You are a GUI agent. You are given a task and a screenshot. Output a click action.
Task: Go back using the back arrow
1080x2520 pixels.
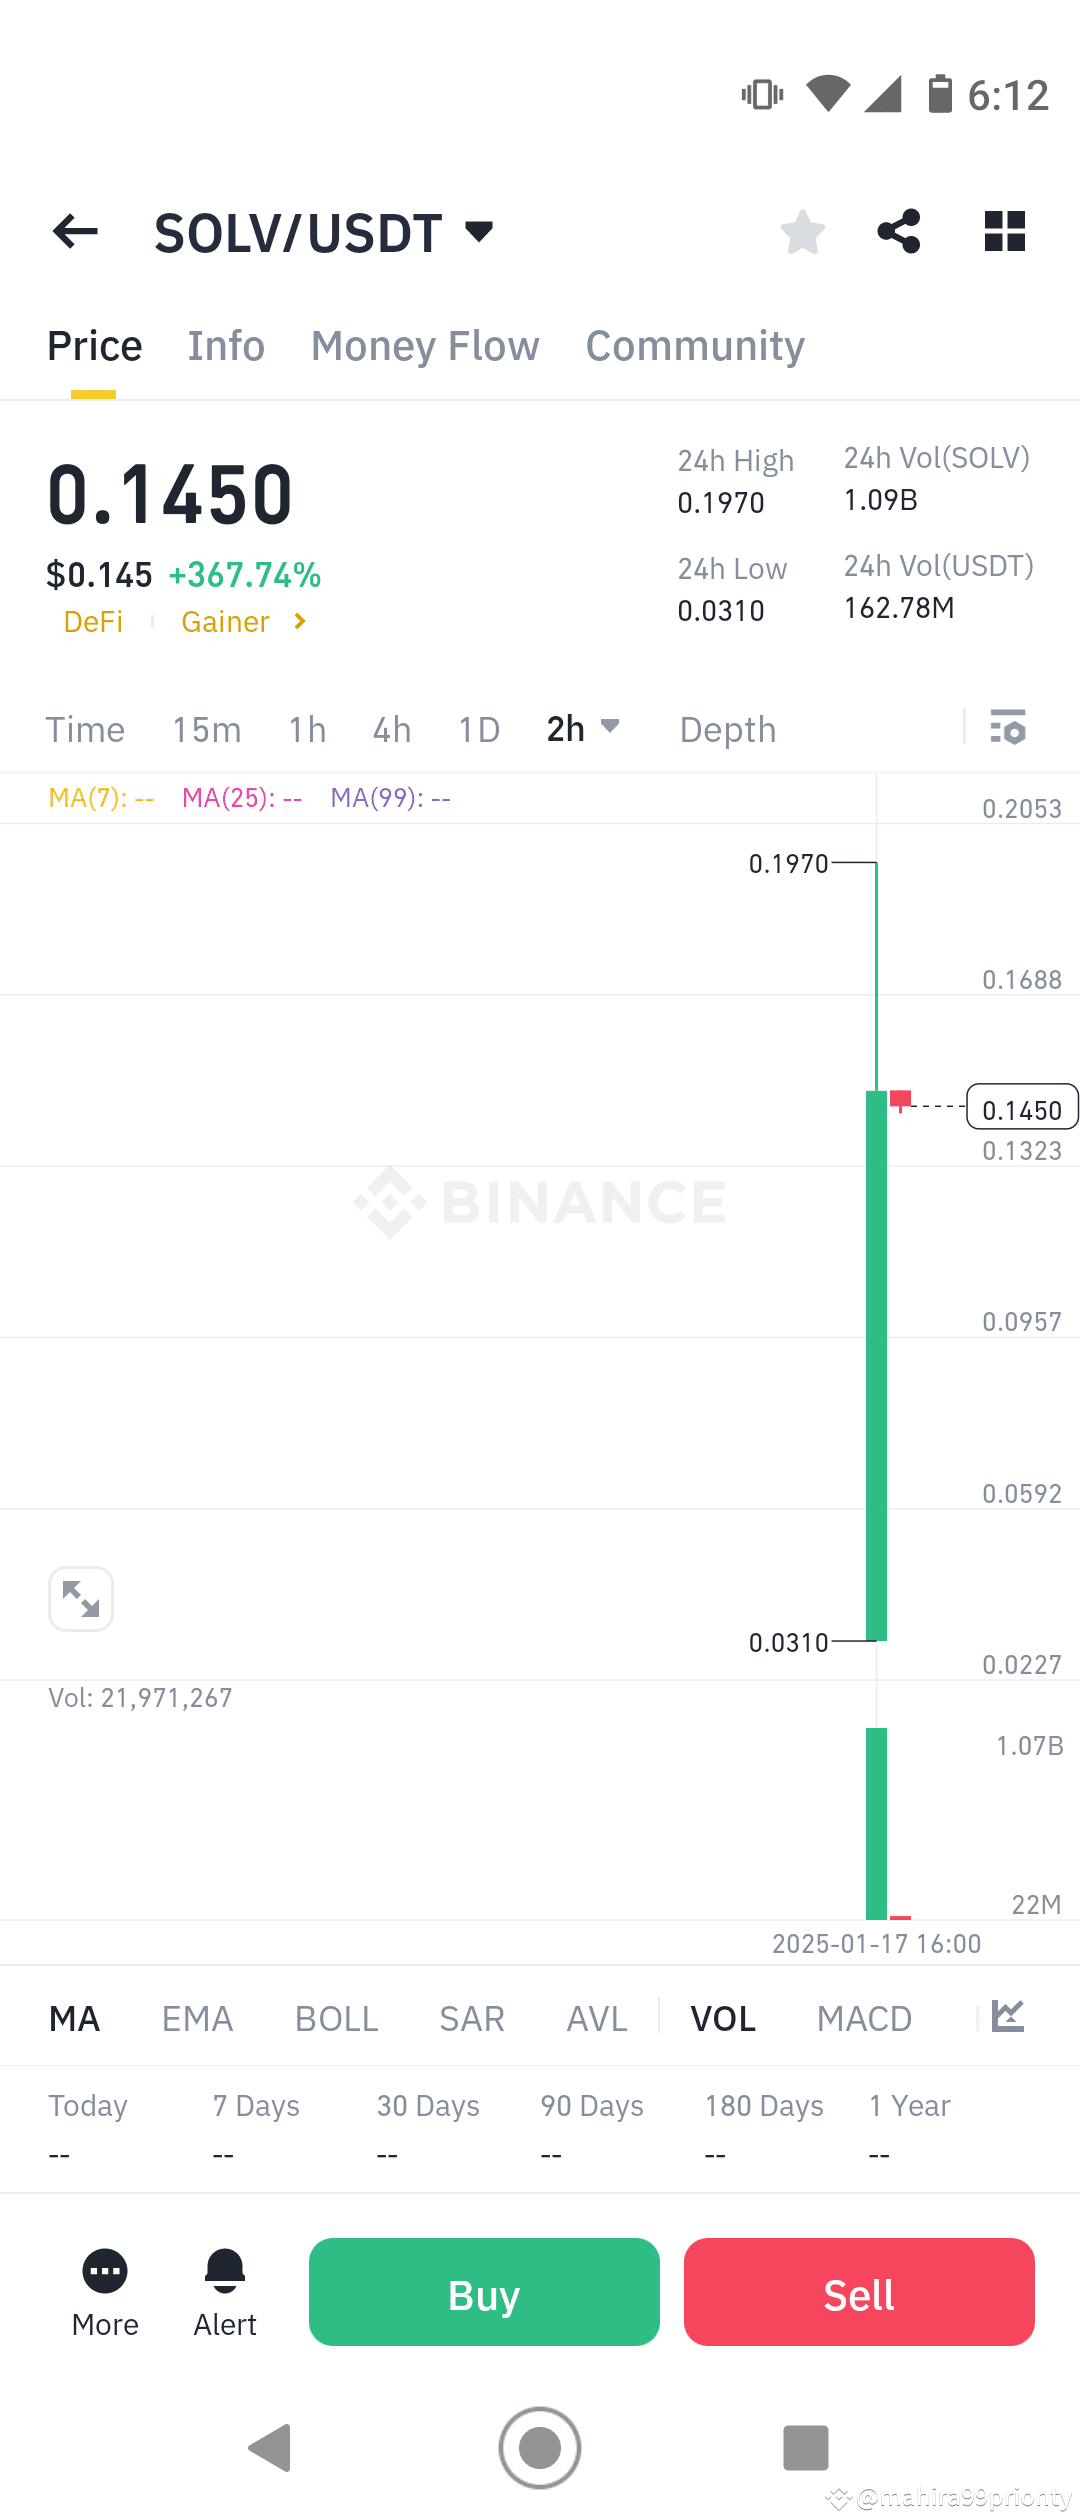pos(75,231)
